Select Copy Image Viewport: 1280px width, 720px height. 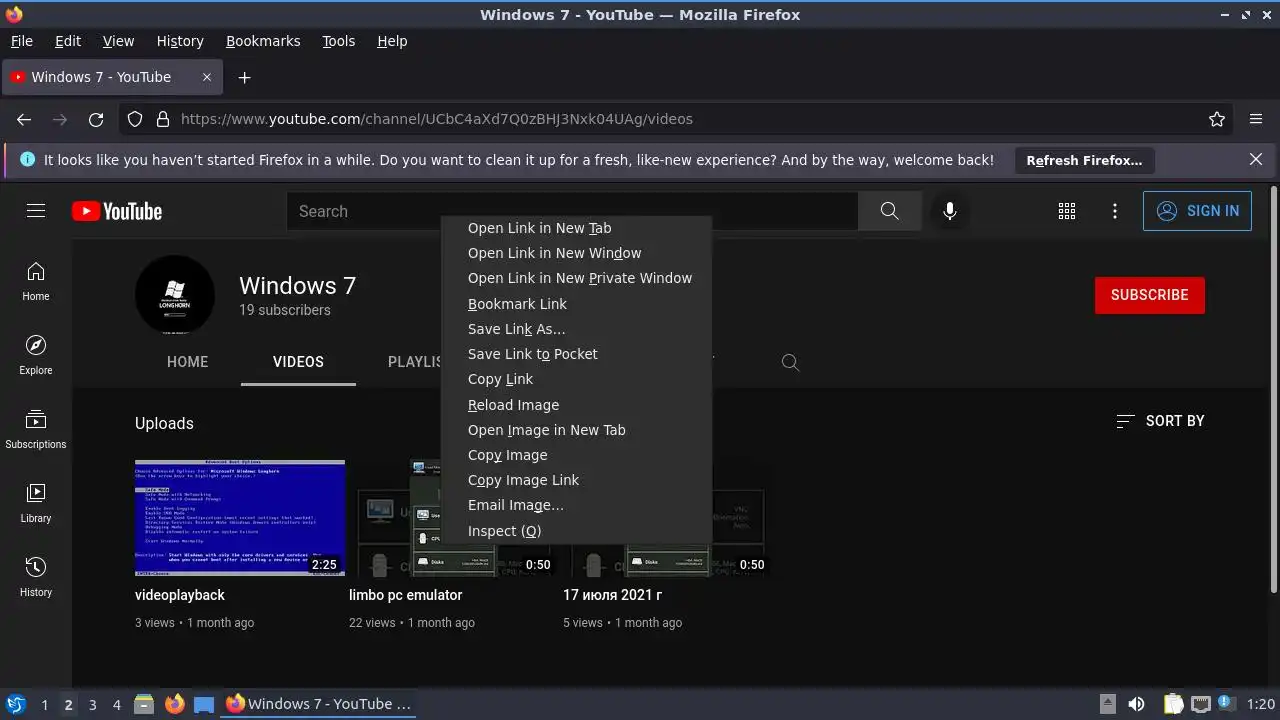[576, 455]
